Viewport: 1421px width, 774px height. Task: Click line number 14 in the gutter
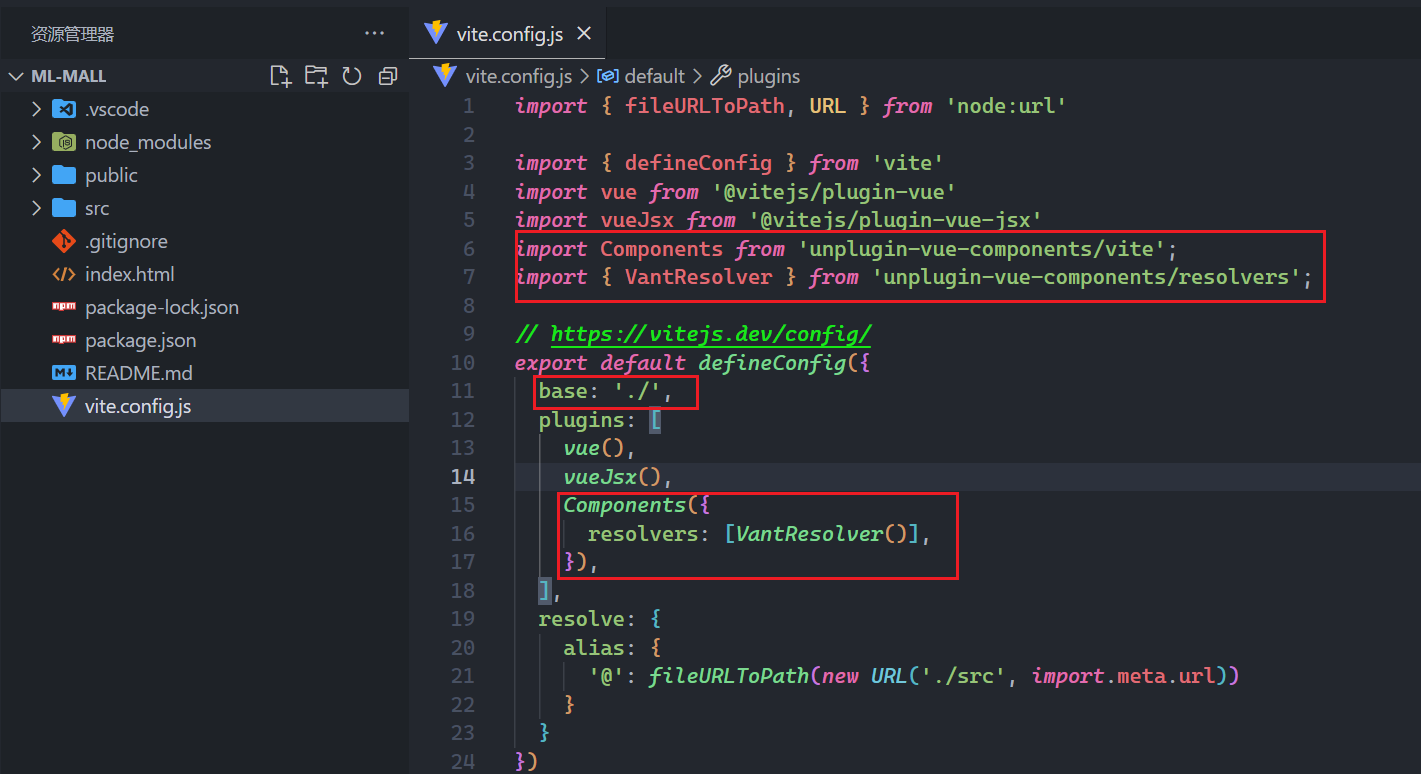pyautogui.click(x=463, y=476)
